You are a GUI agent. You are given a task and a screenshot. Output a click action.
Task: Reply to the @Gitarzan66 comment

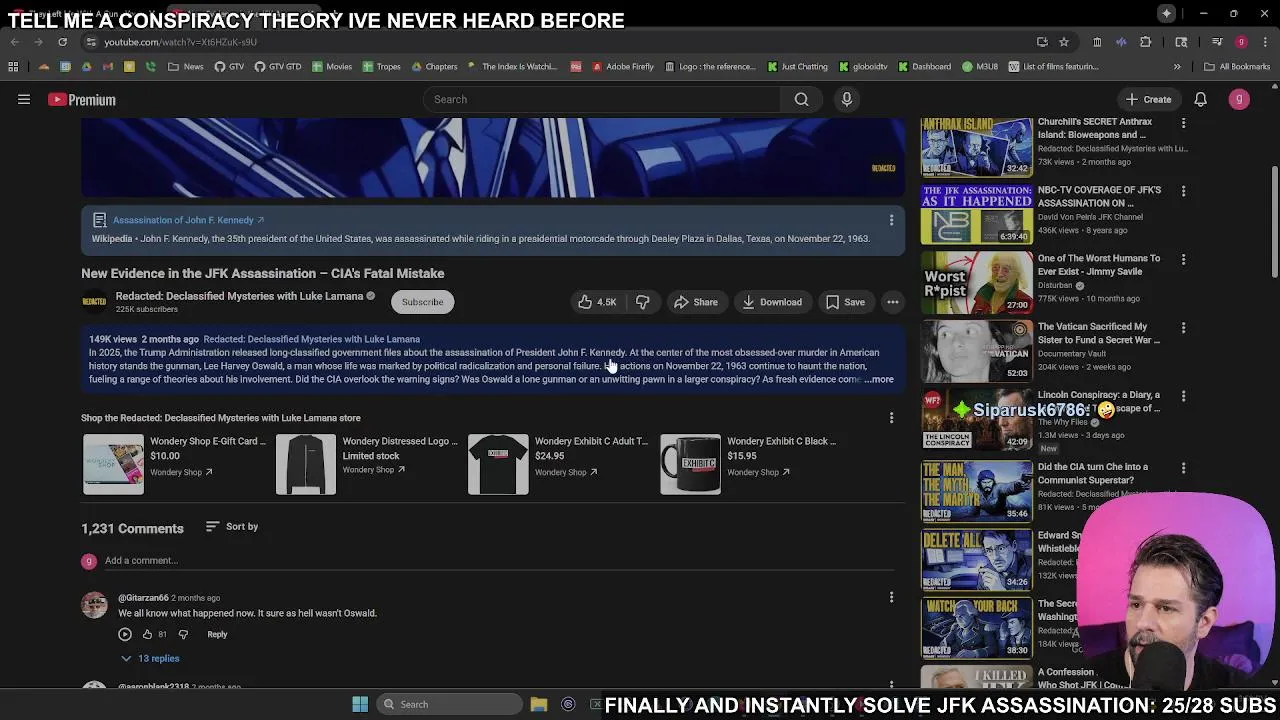[217, 634]
